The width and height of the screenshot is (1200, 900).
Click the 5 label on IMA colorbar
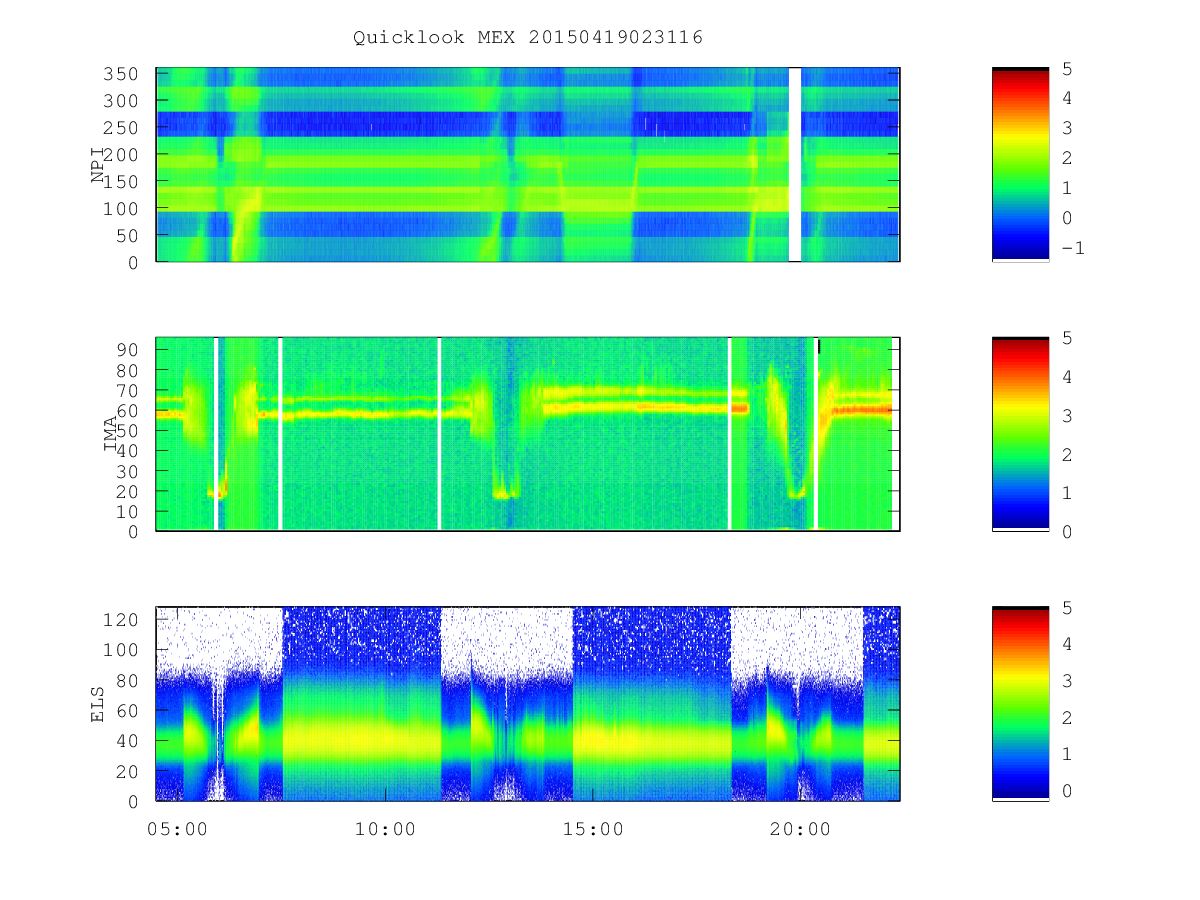(1067, 338)
